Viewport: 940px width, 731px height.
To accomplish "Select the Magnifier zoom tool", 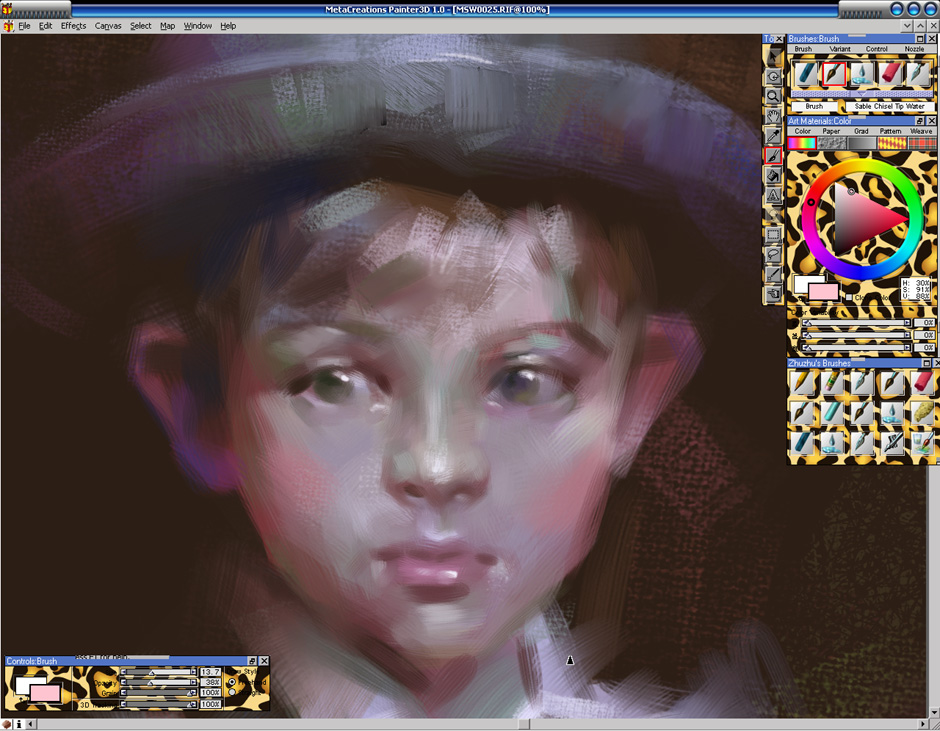I will [773, 96].
